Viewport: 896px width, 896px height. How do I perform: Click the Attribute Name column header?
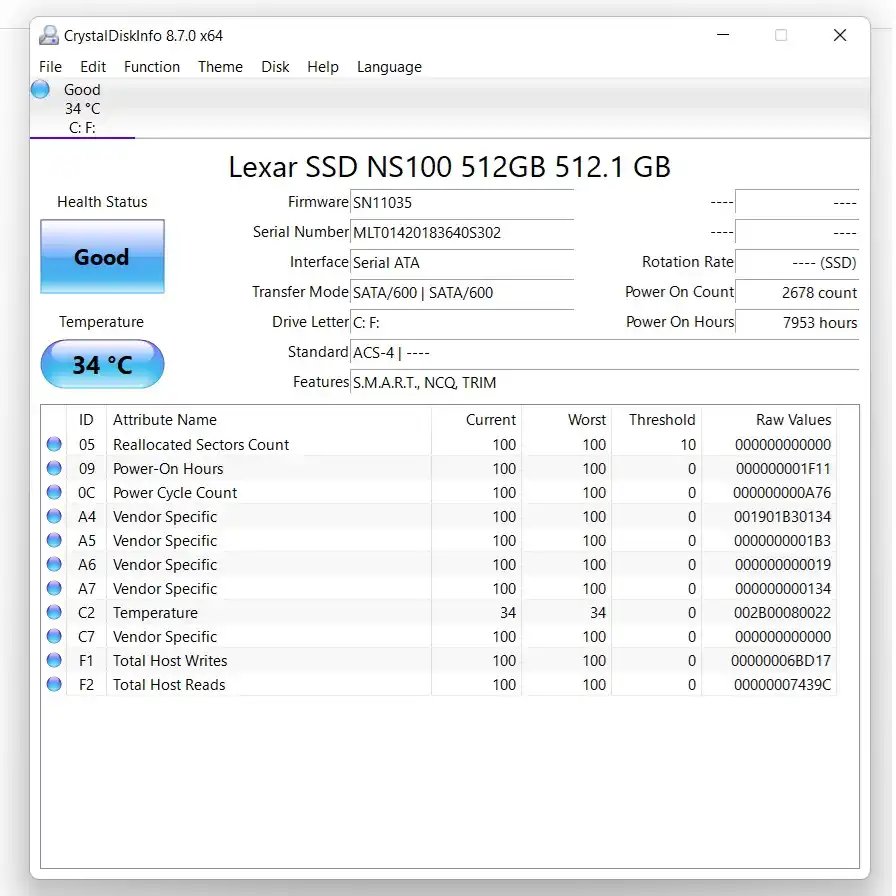pyautogui.click(x=165, y=419)
